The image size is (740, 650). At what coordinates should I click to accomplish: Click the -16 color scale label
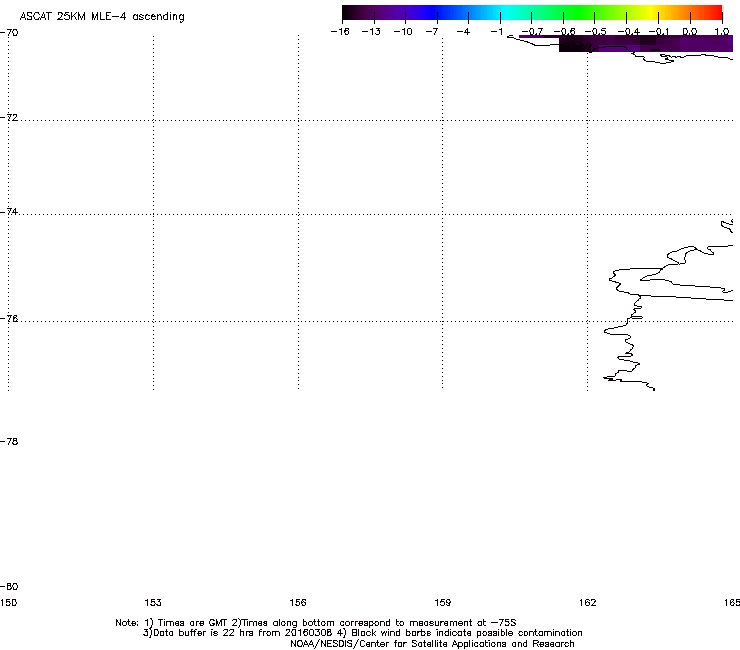[340, 32]
